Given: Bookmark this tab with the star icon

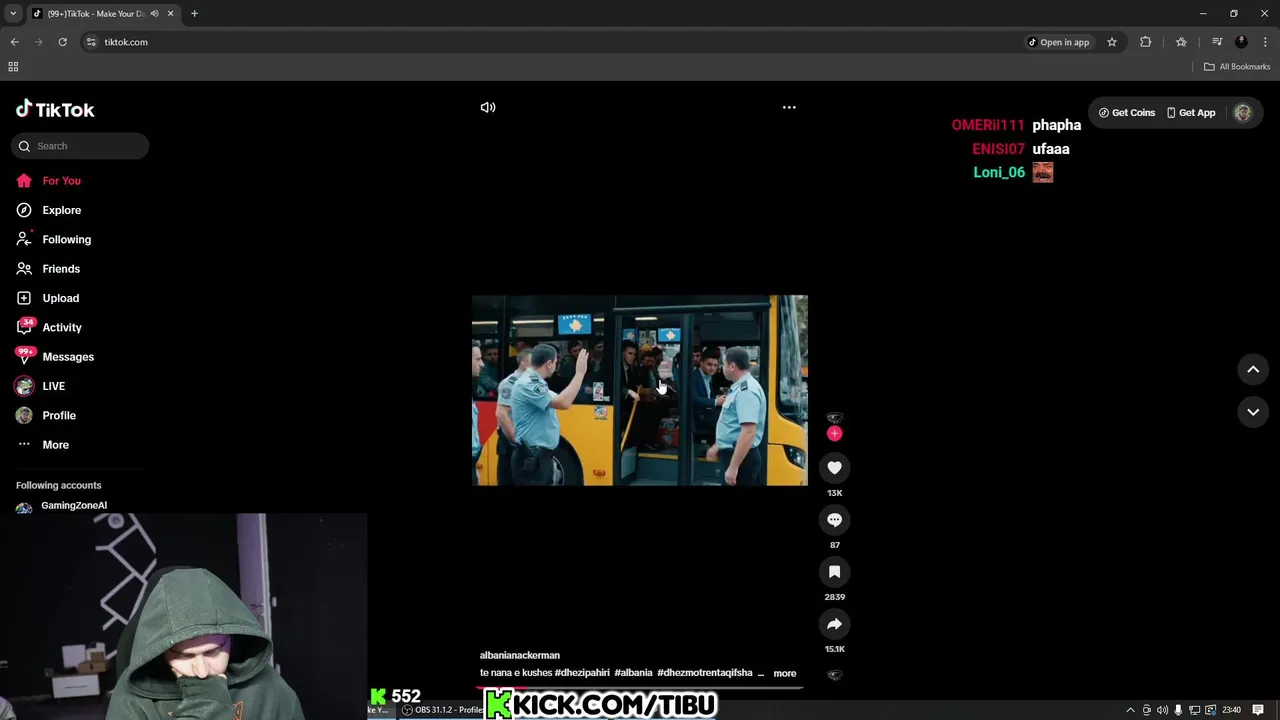Looking at the screenshot, I should [1112, 42].
